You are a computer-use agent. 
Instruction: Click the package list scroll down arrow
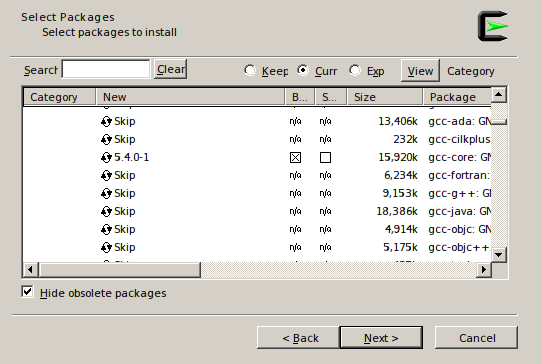498,255
